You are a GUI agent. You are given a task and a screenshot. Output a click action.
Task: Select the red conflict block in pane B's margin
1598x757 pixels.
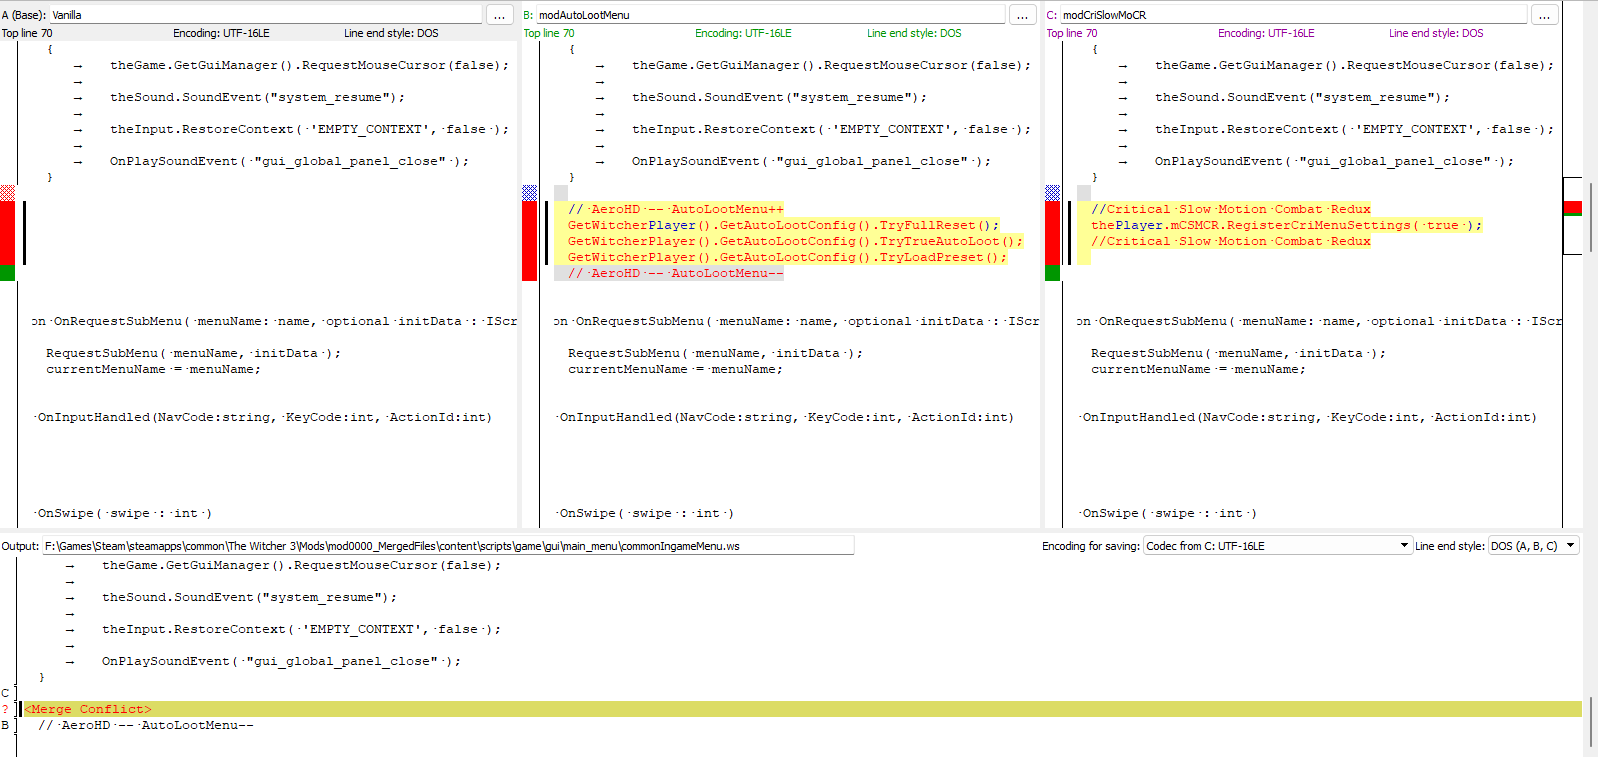pos(530,241)
